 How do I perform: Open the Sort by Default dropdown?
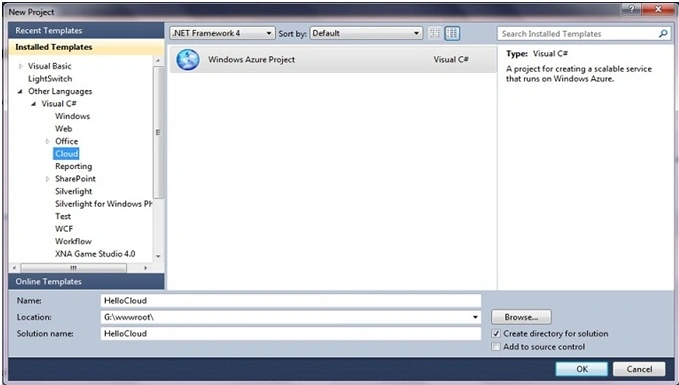(366, 33)
